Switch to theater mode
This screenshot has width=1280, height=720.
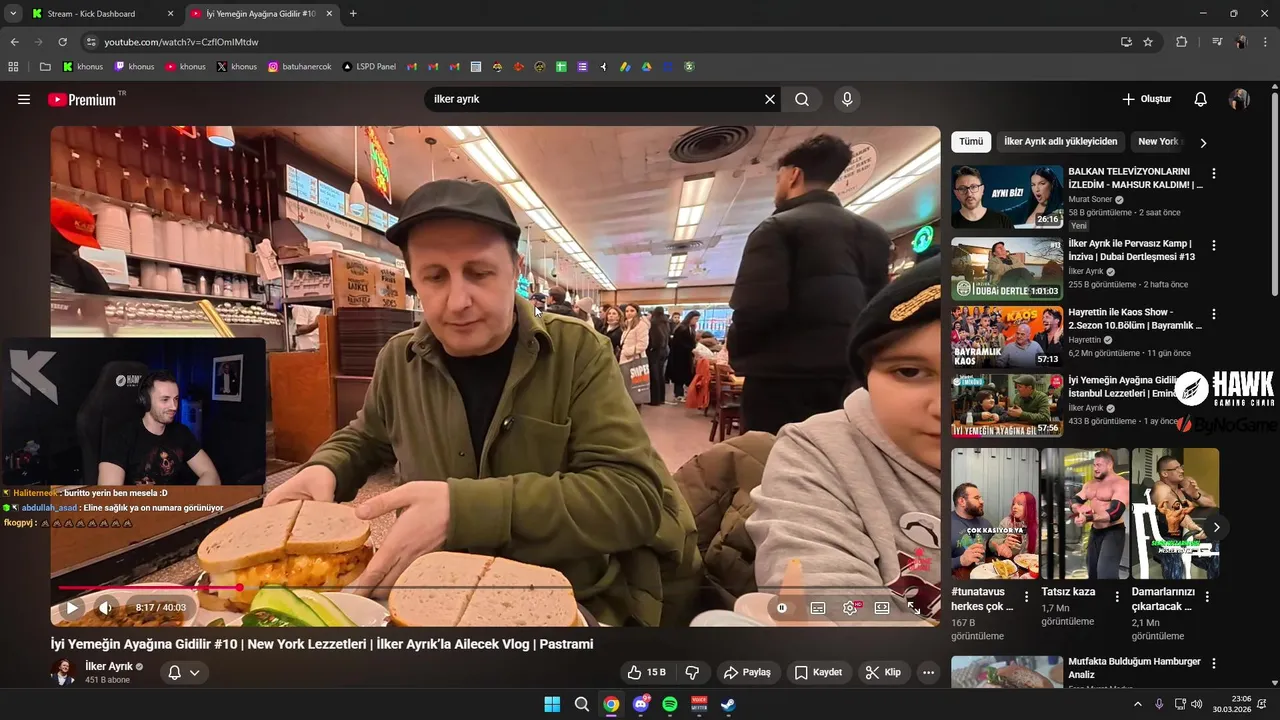882,608
